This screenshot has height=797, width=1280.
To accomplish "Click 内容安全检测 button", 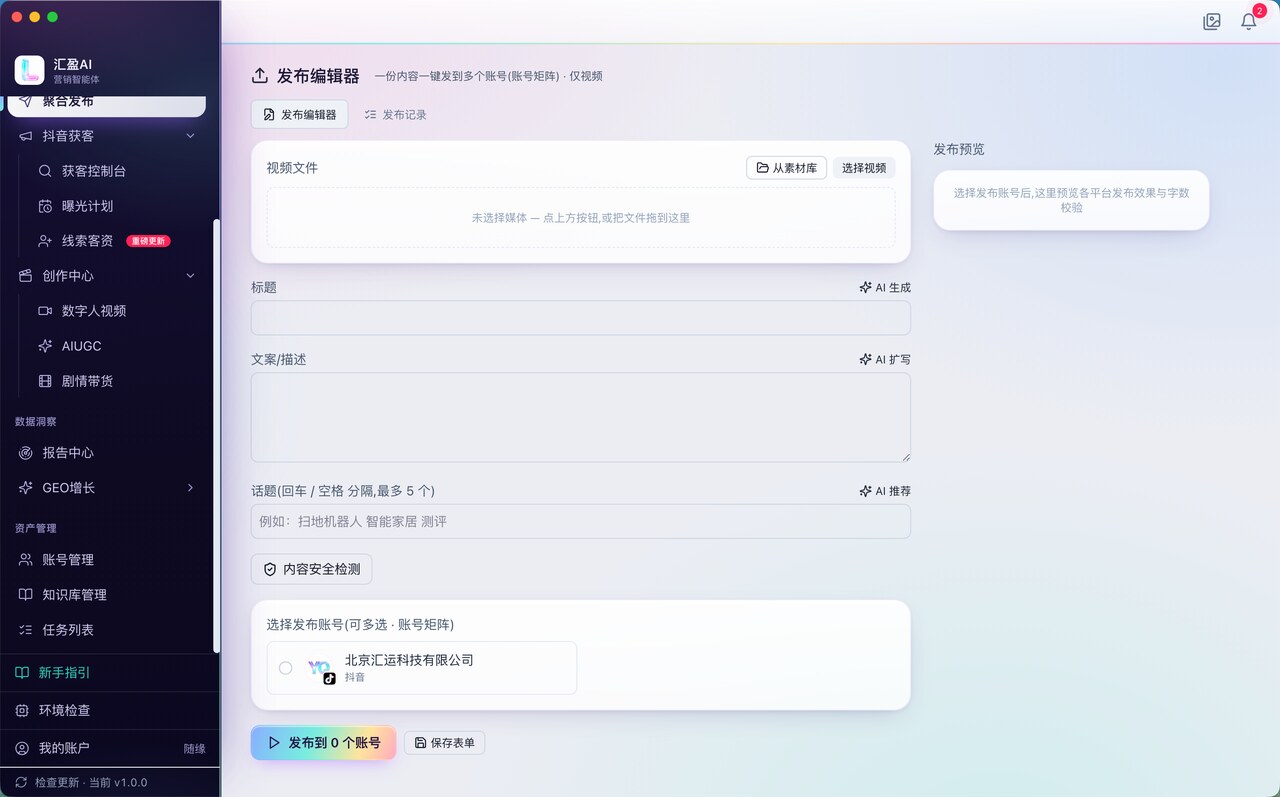I will pyautogui.click(x=312, y=569).
